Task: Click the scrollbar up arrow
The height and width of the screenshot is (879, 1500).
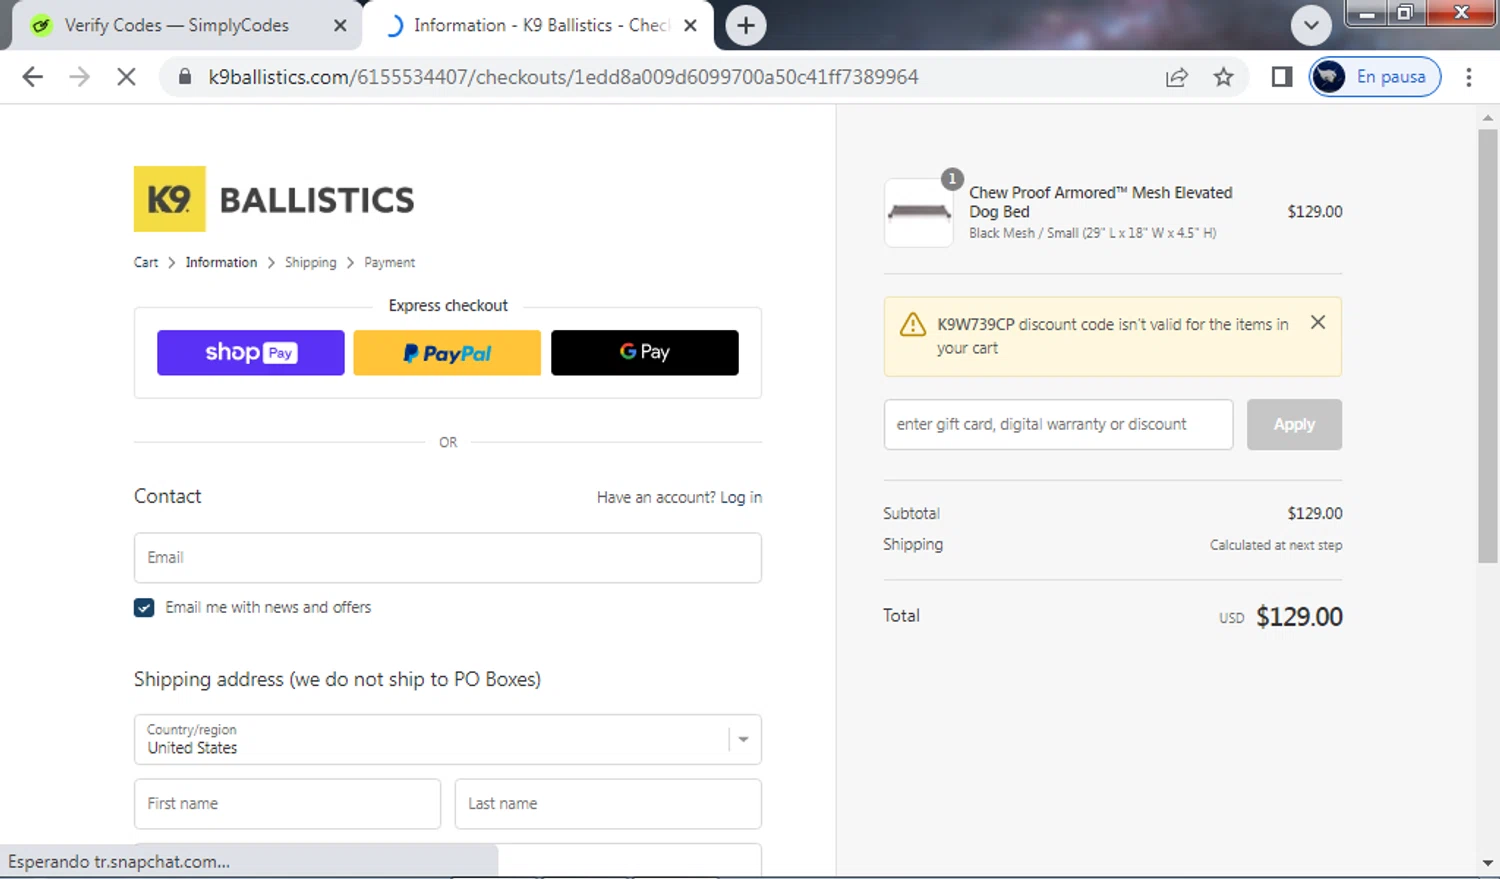Action: 1488,117
